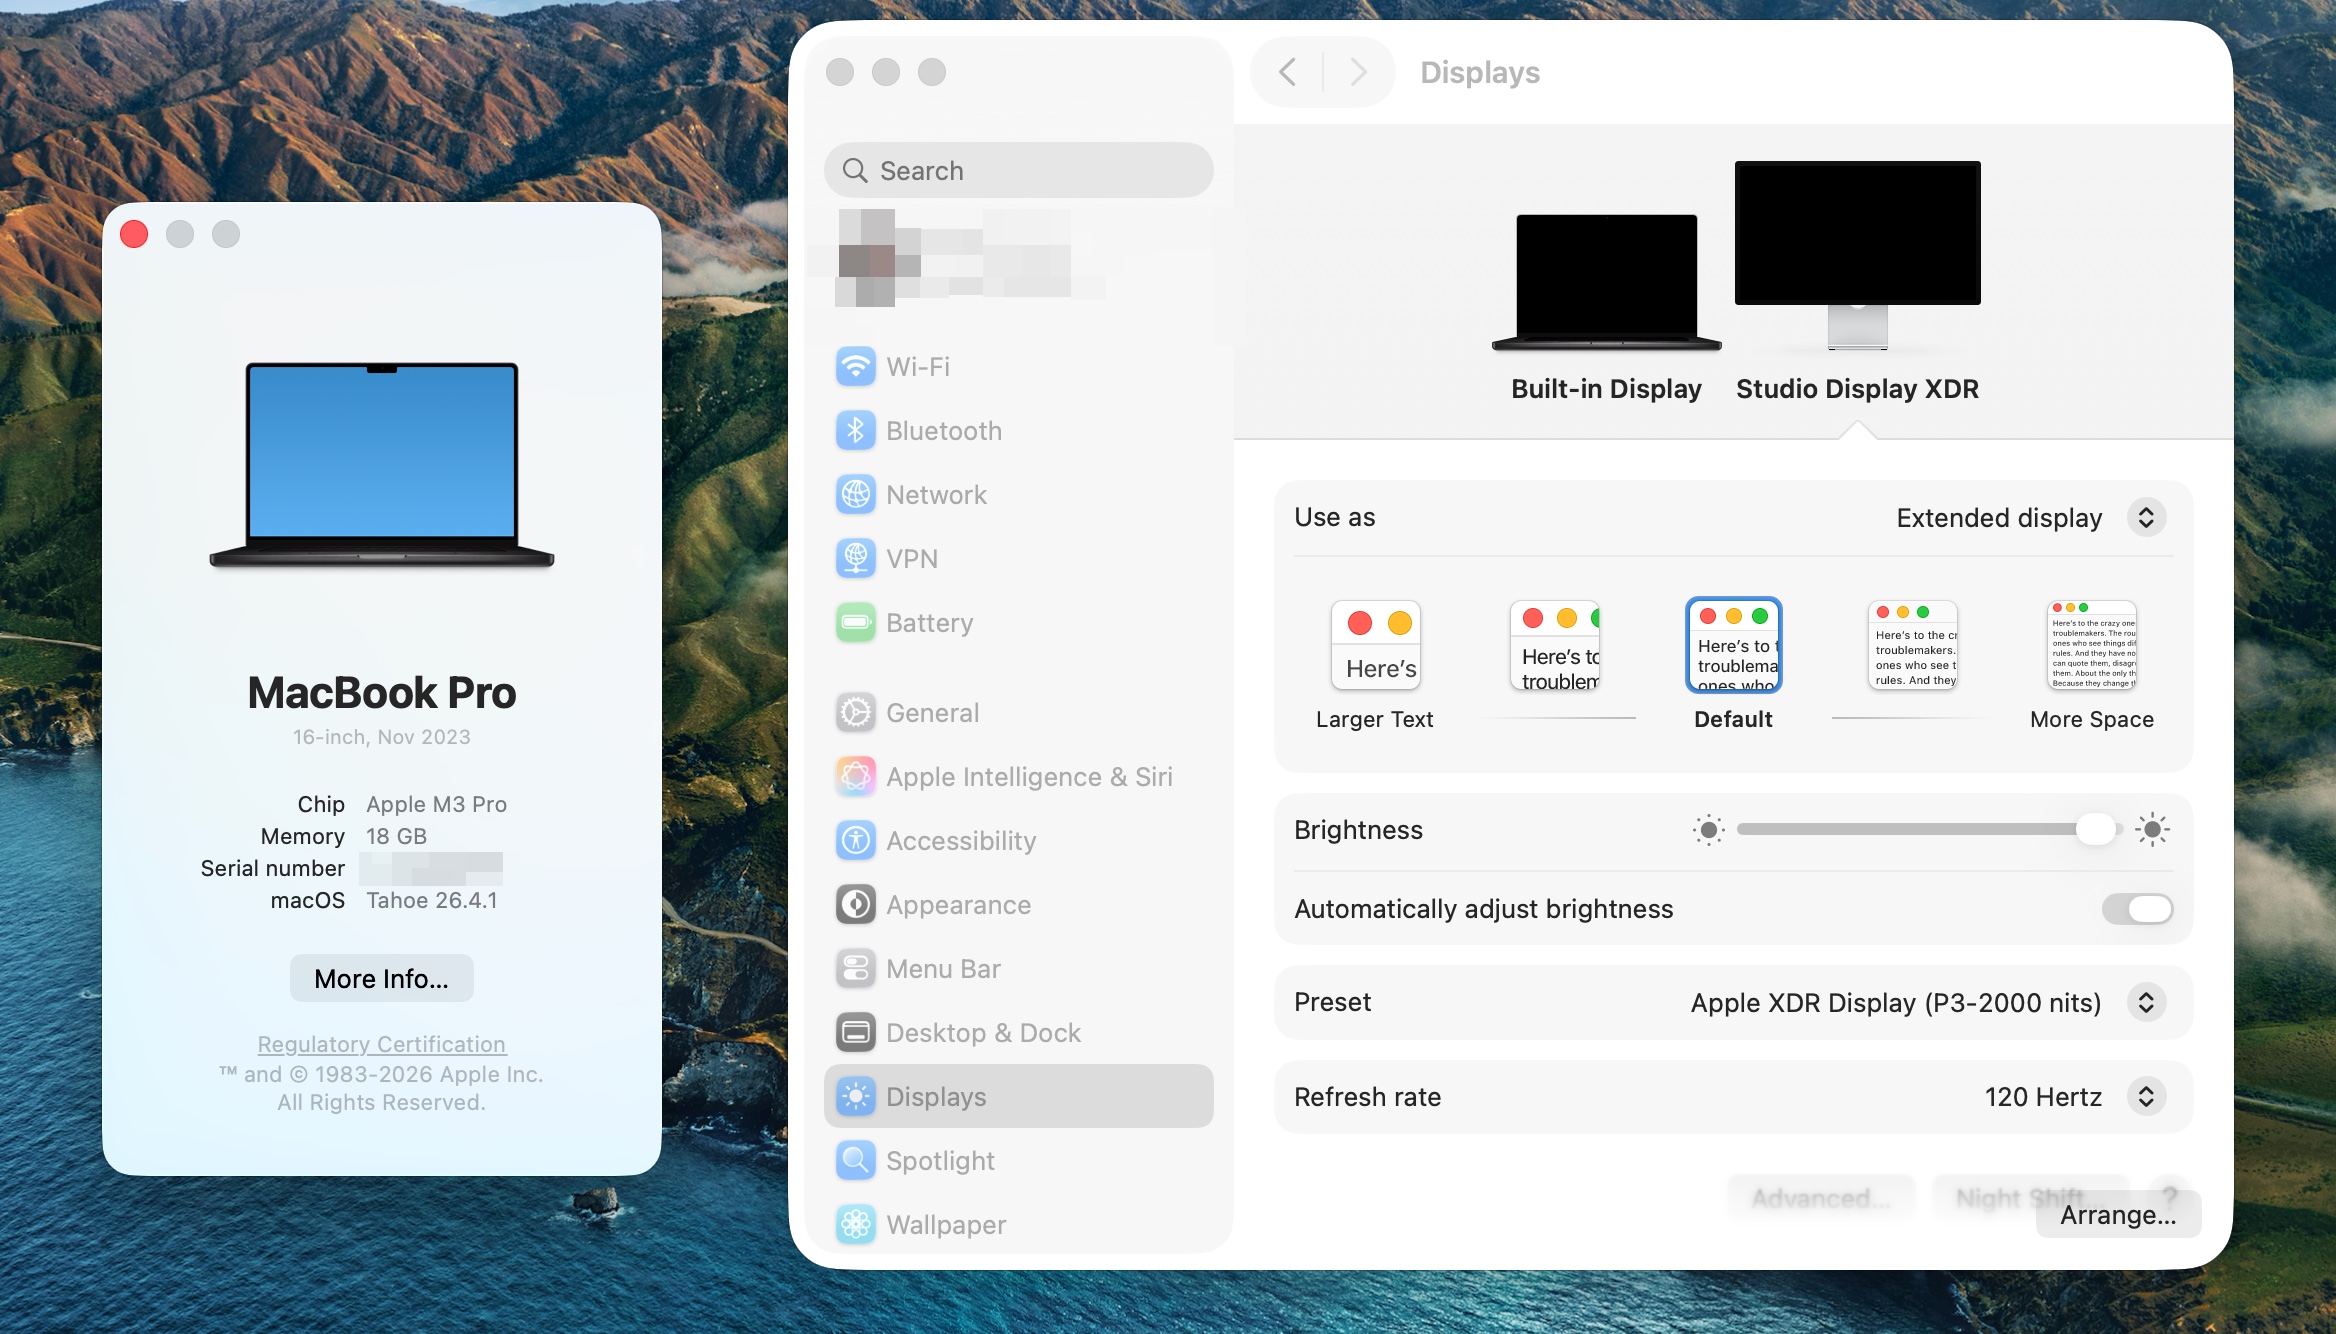Open the Desktop & Dock icon
This screenshot has width=2336, height=1334.
(856, 1033)
